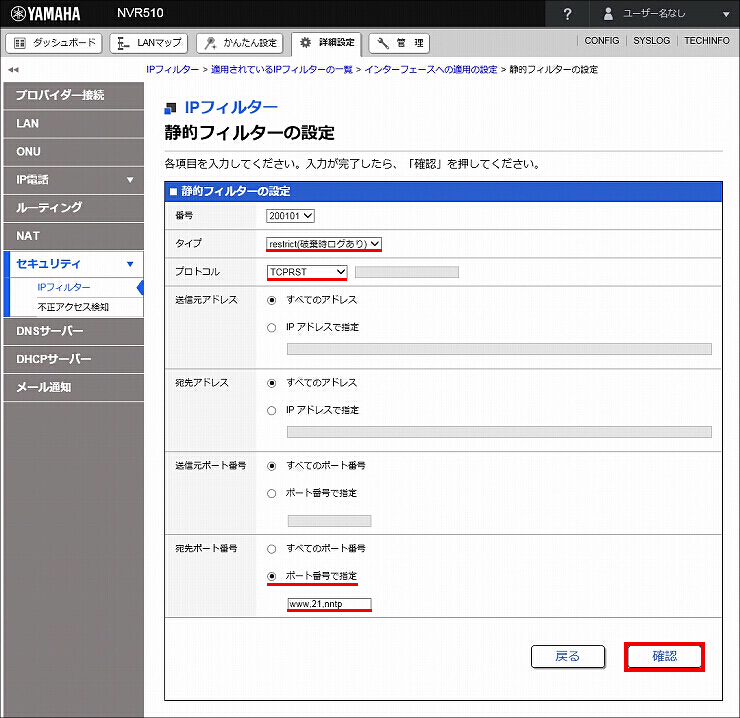The image size is (740, 718).
Task: Click the wrench icon on 管理
Action: pos(383,43)
